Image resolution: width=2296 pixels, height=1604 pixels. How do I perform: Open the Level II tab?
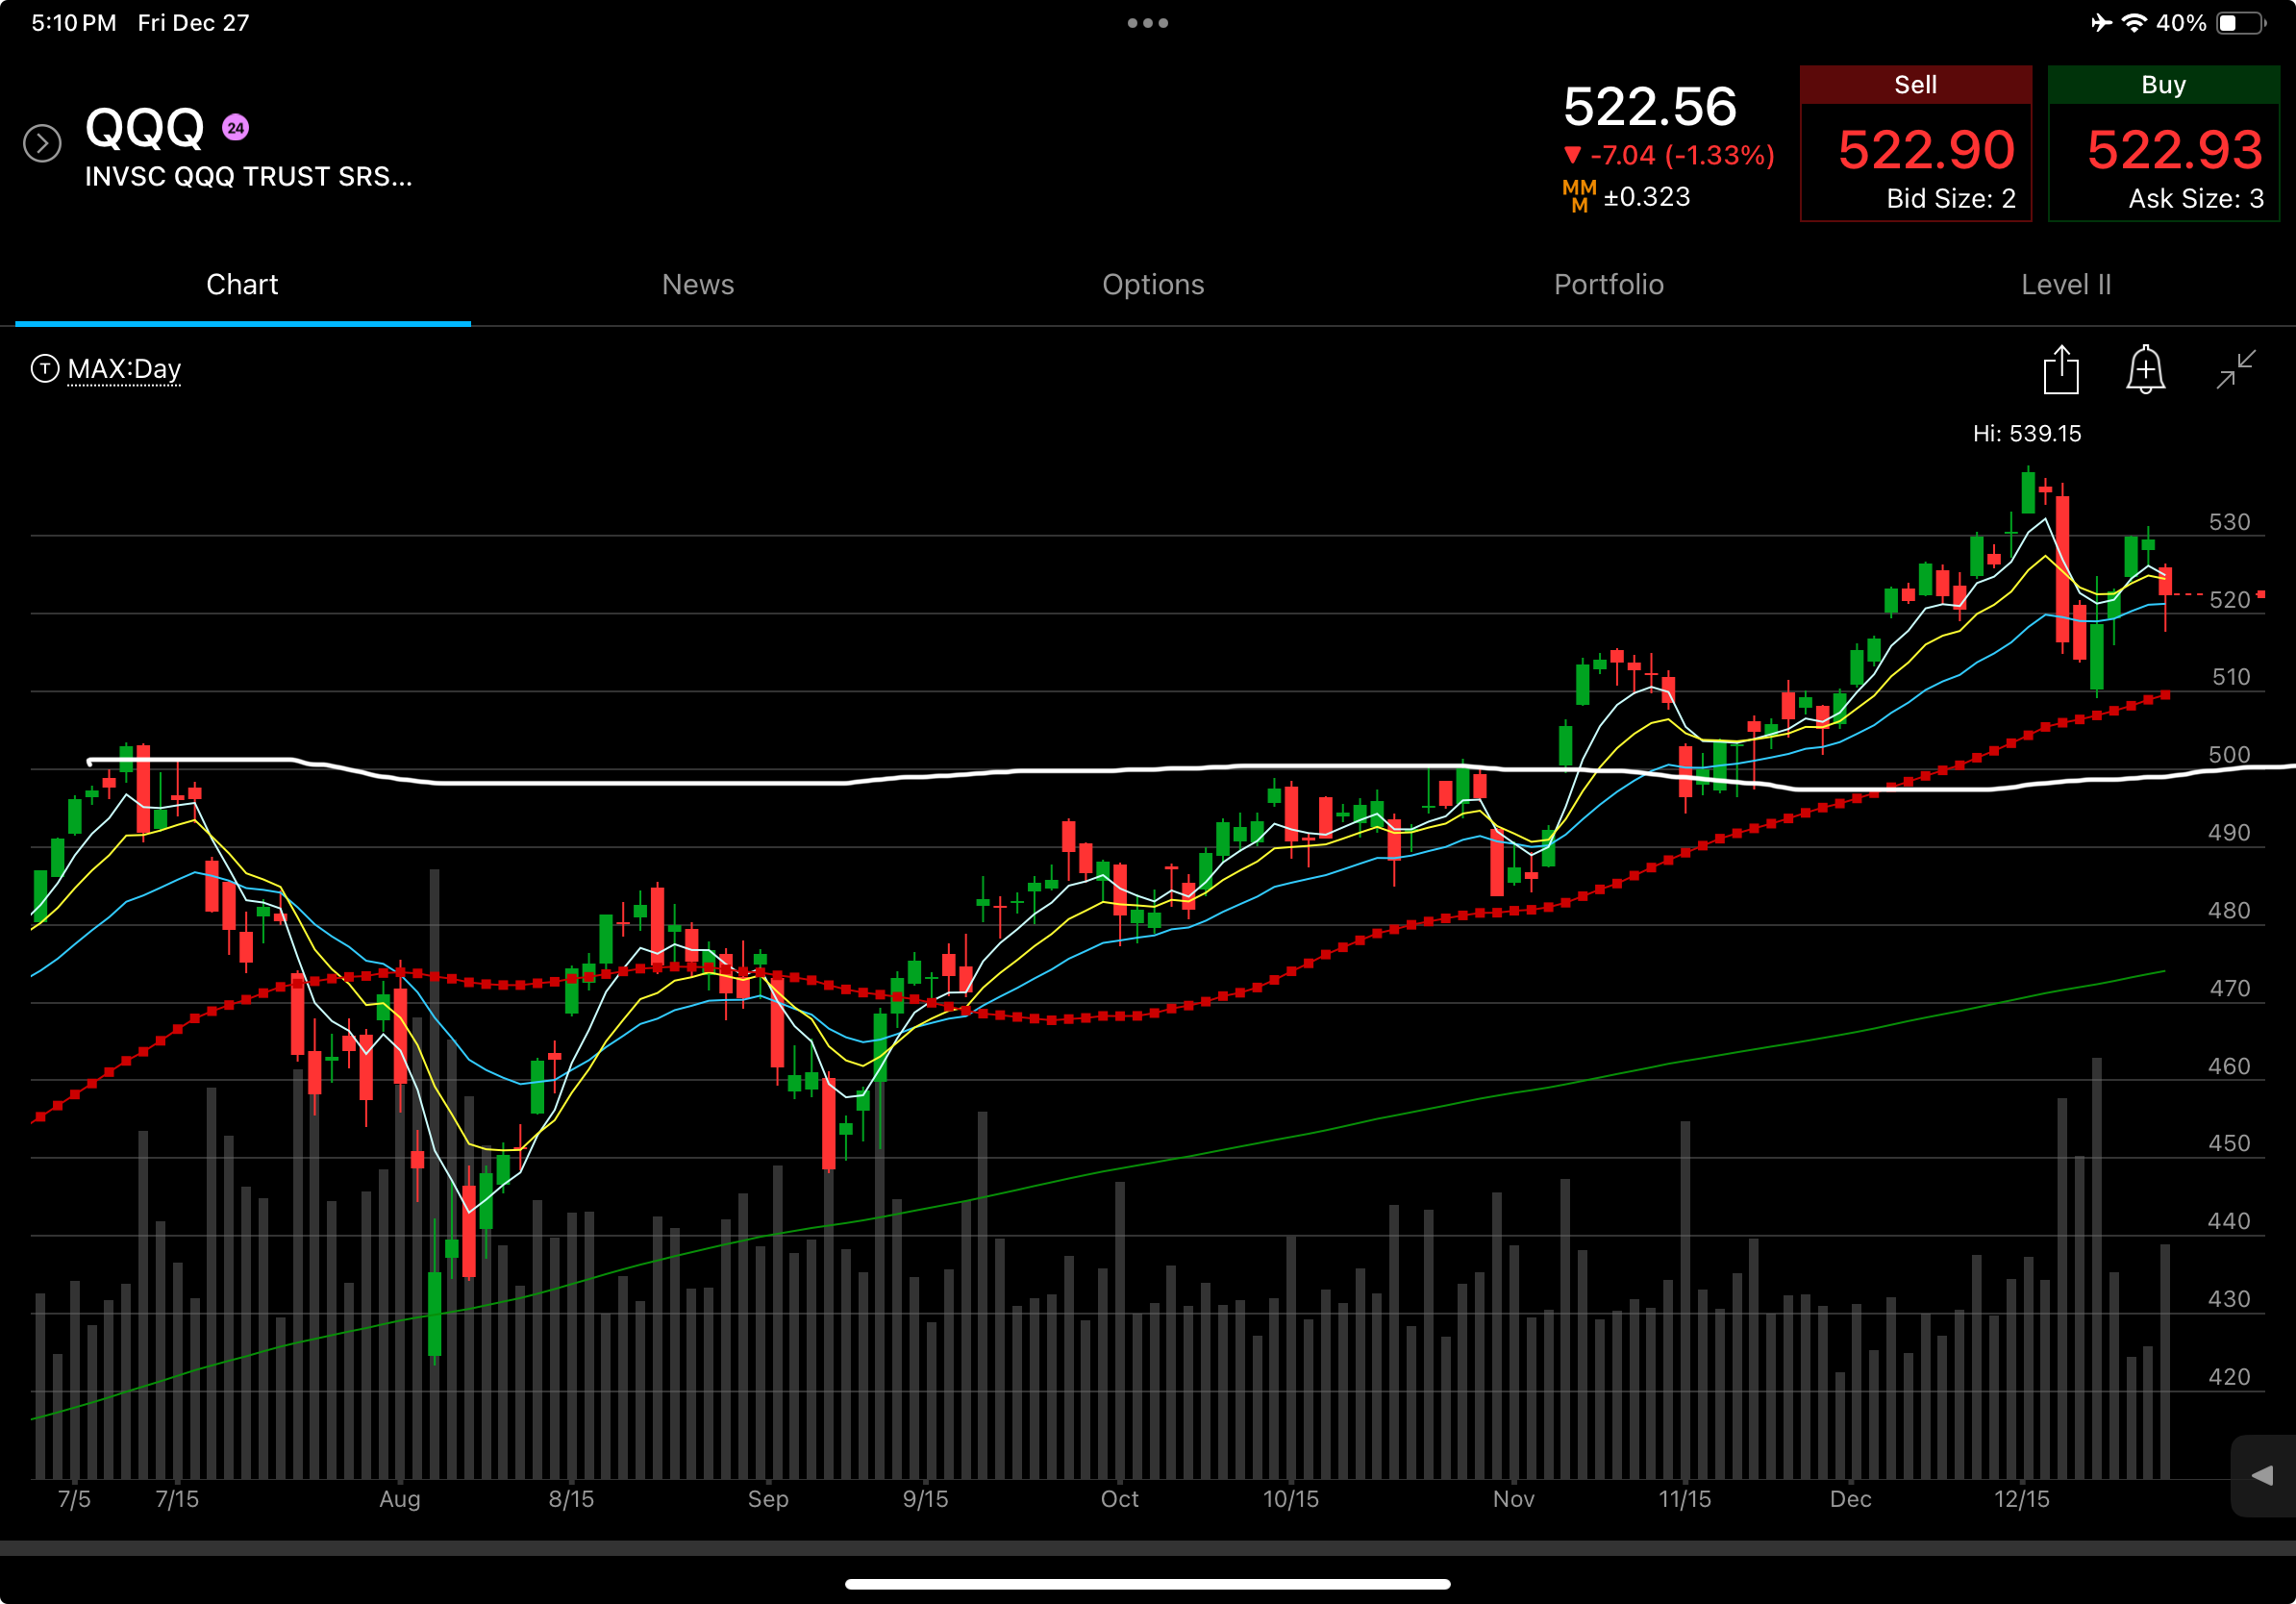[x=2065, y=285]
